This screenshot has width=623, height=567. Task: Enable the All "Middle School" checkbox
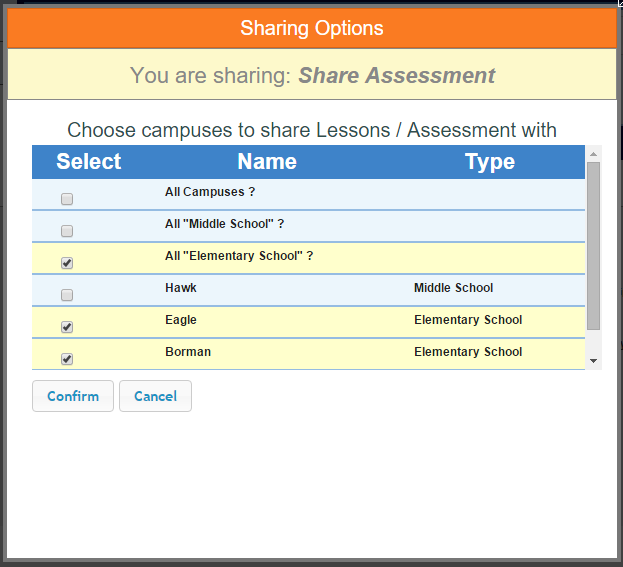67,231
